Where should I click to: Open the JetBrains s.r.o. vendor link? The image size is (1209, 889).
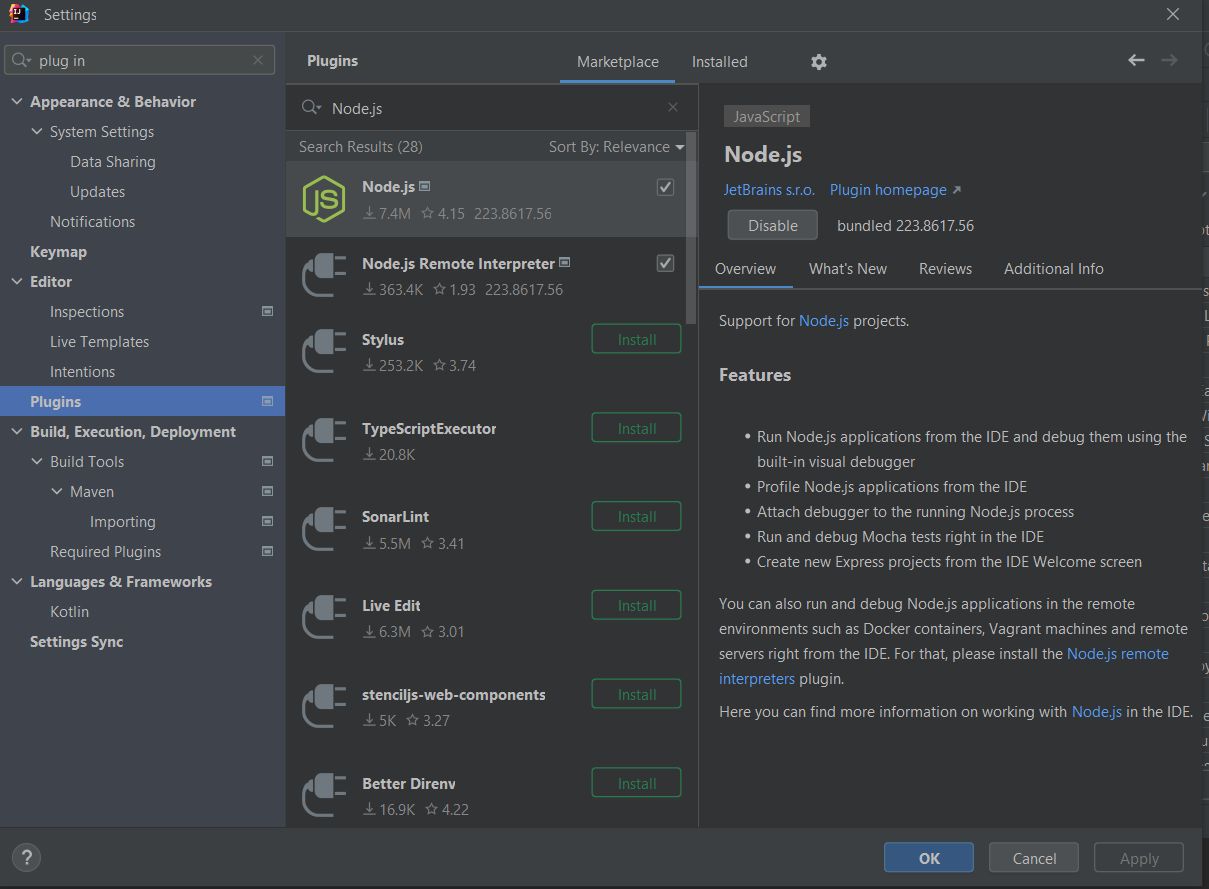pyautogui.click(x=769, y=189)
